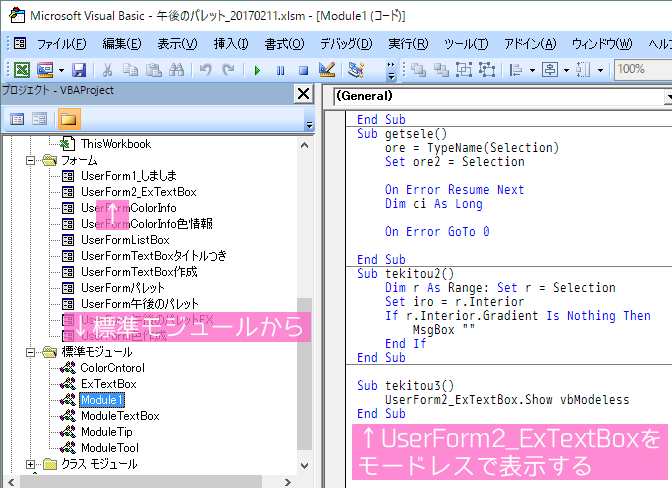This screenshot has height=488, width=672.
Task: Select the ColorCntorol module
Action: pyautogui.click(x=113, y=368)
